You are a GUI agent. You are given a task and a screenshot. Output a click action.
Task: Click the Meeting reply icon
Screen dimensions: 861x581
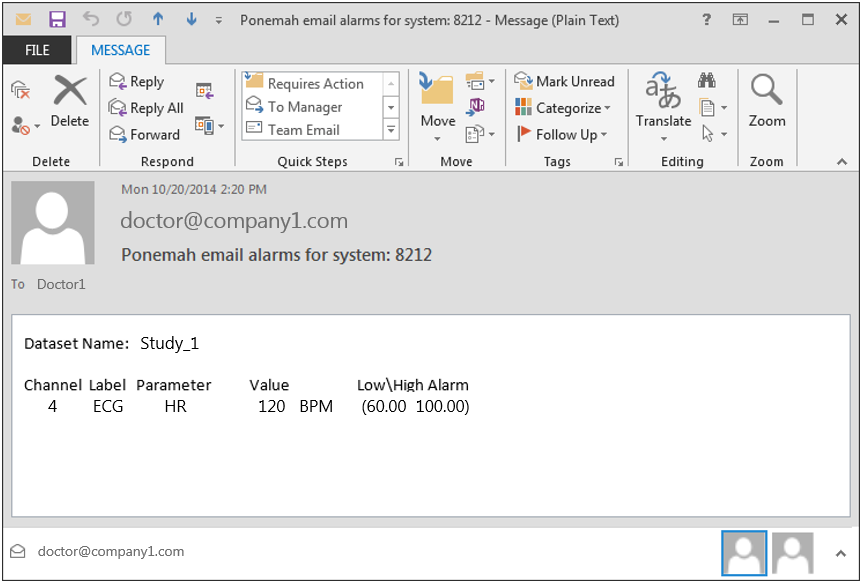pos(205,90)
